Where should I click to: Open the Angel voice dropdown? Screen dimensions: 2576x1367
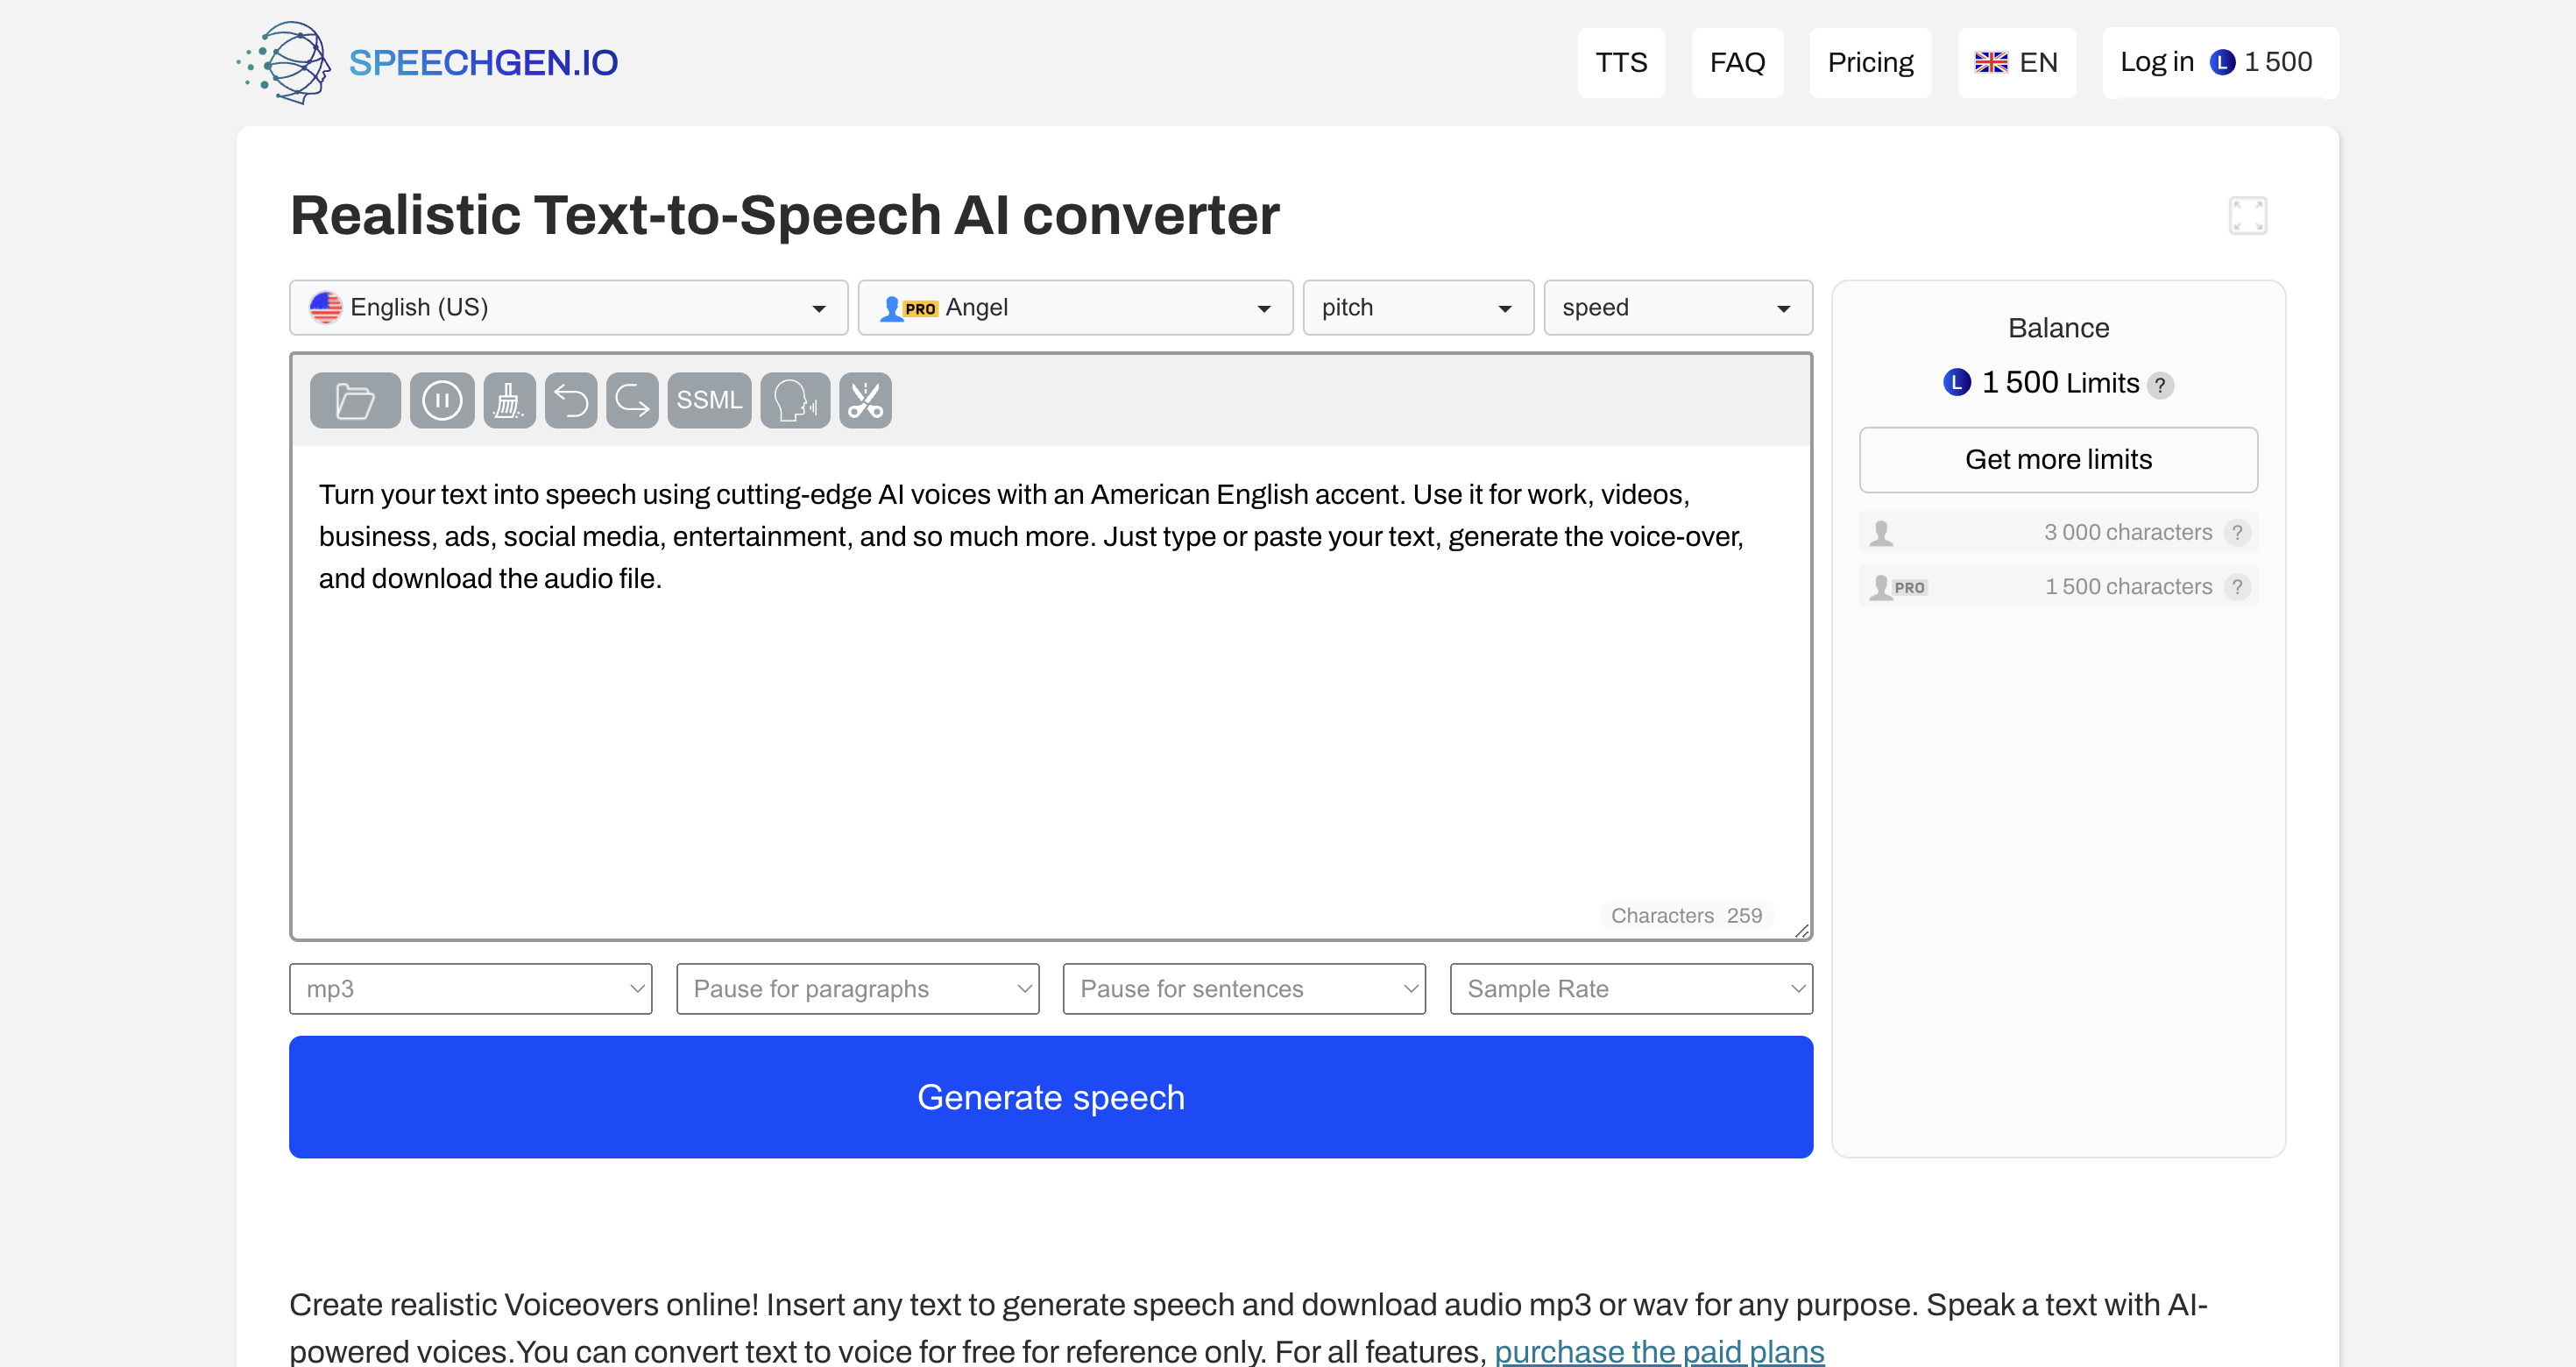(1075, 308)
